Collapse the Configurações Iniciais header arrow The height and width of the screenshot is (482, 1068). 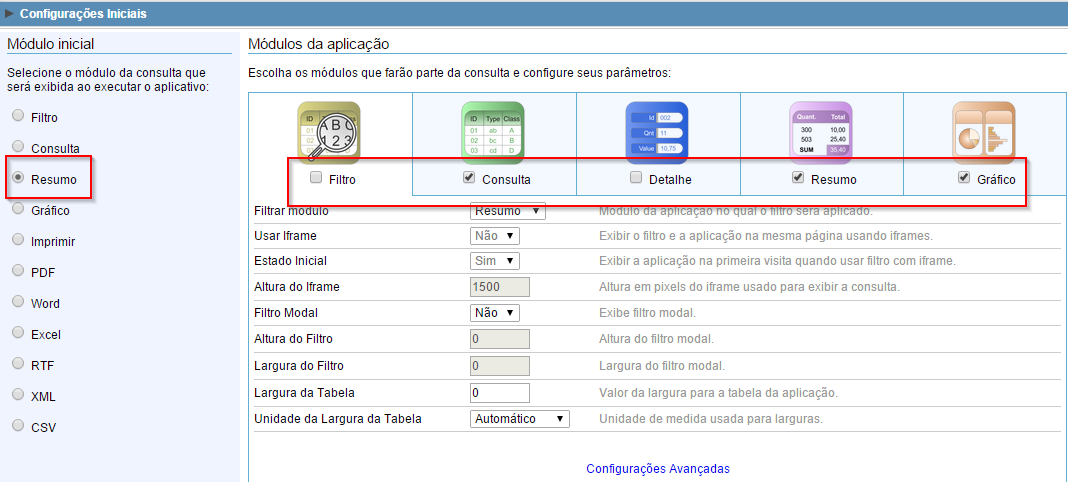pyautogui.click(x=10, y=14)
